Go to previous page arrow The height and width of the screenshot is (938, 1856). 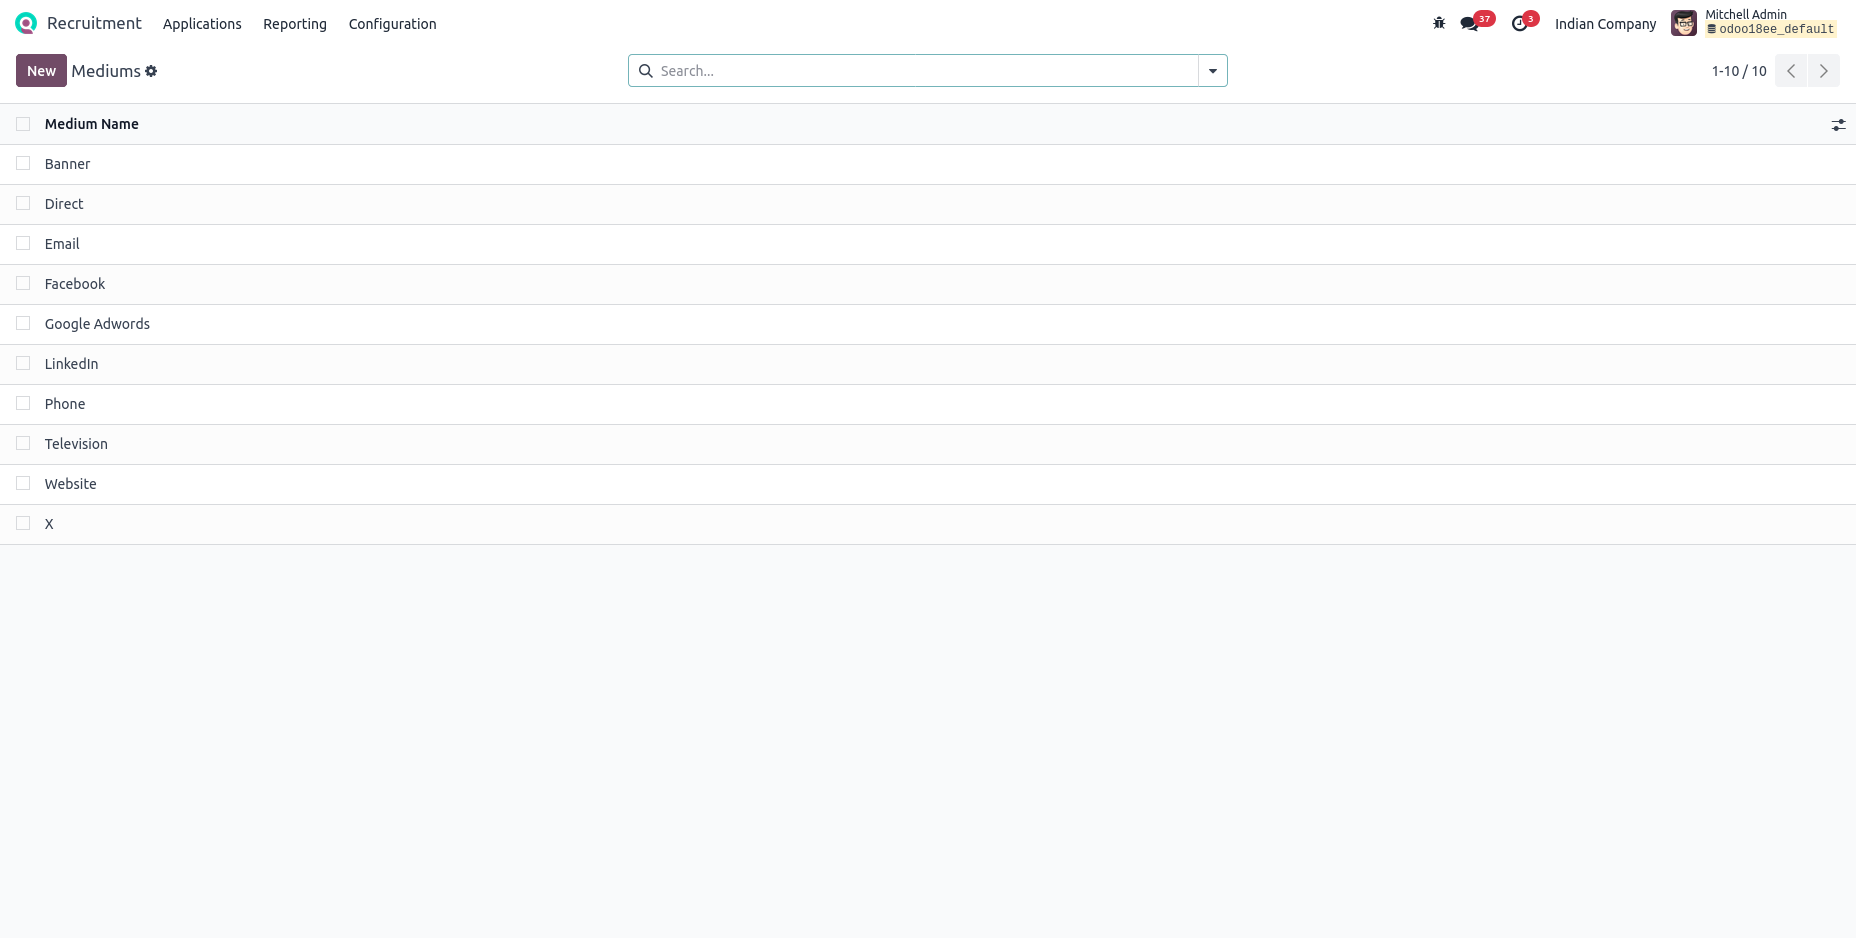(1791, 71)
